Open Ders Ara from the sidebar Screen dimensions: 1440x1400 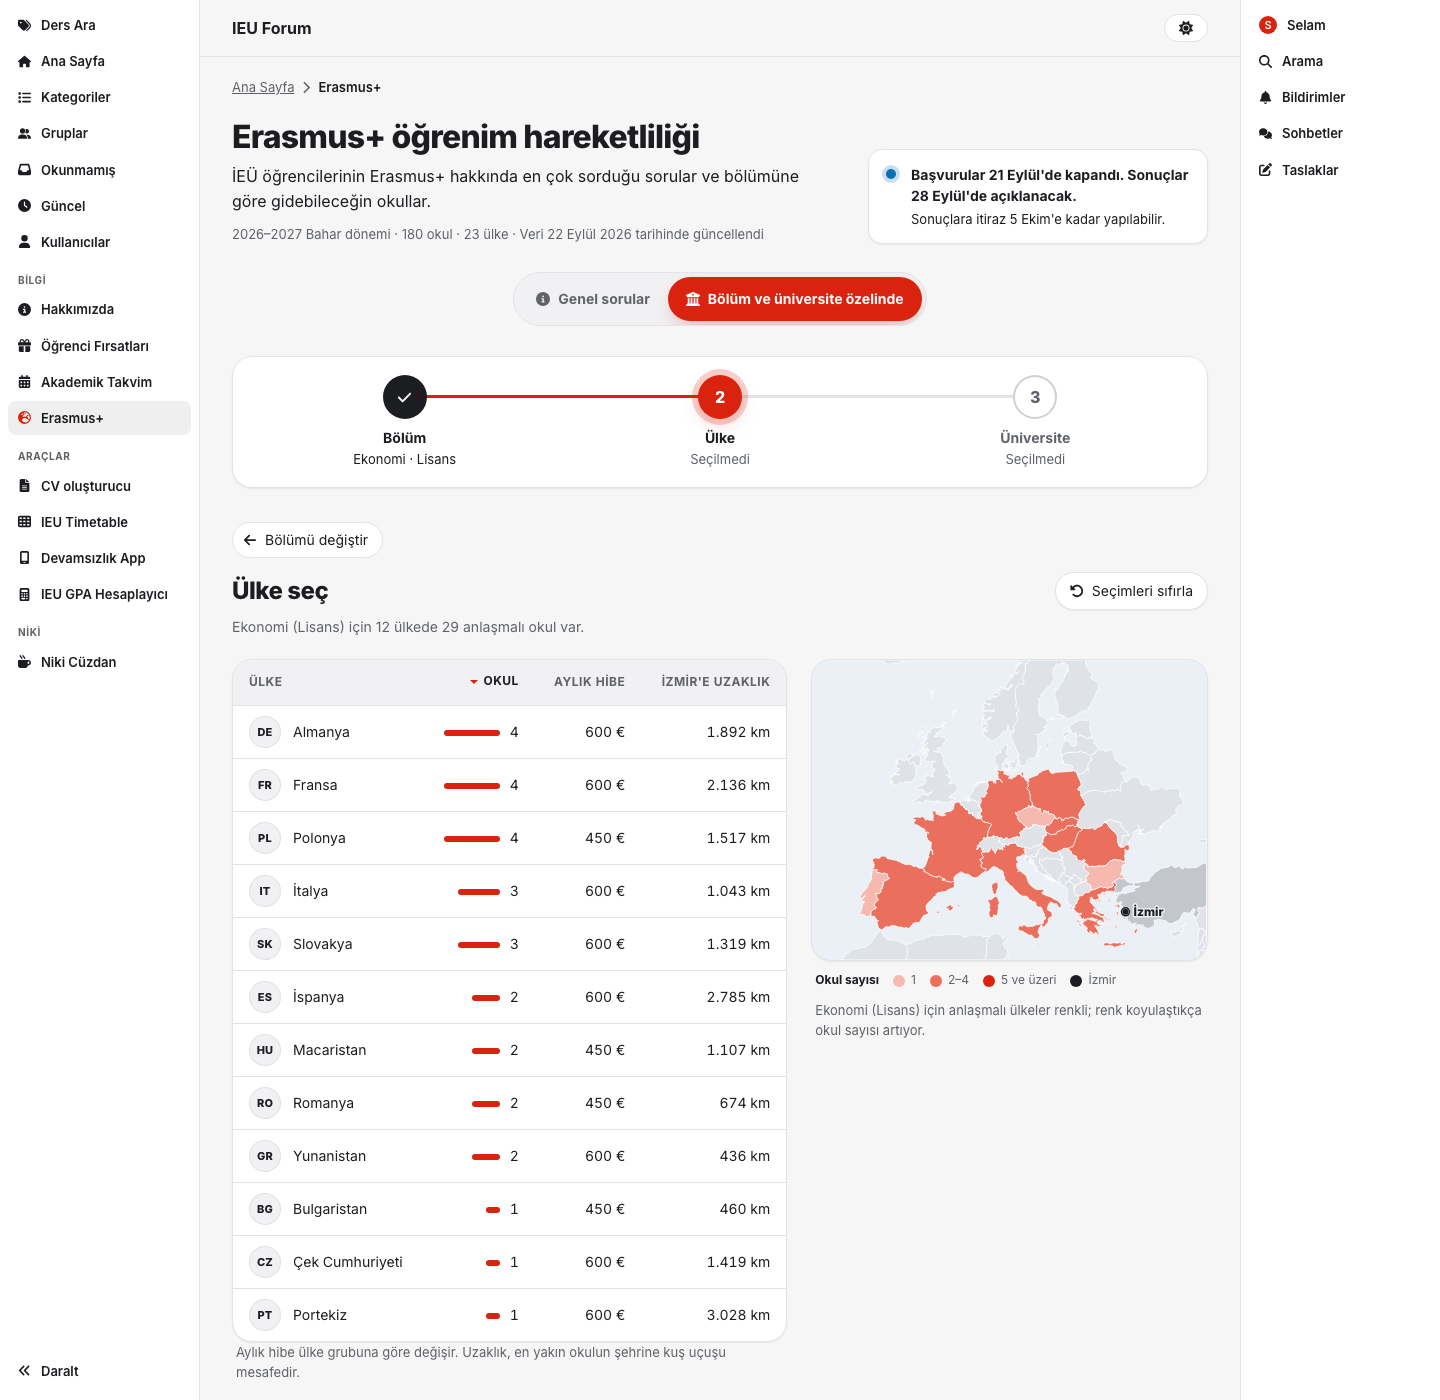tap(99, 25)
